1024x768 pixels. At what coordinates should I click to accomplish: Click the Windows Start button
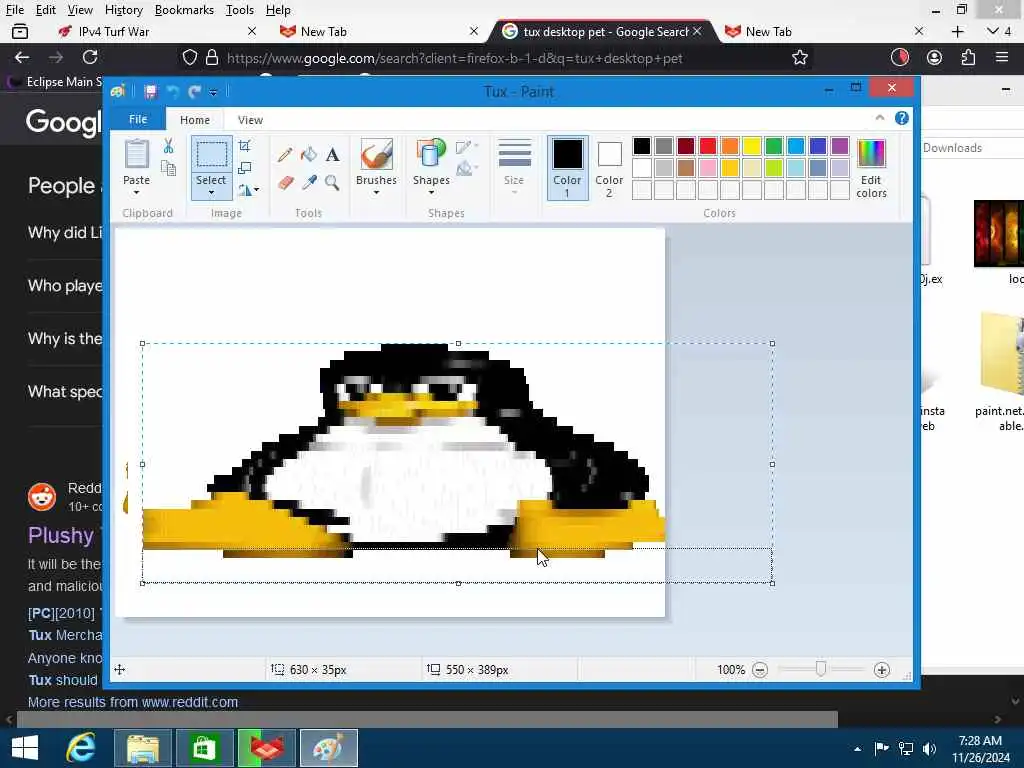pos(25,748)
